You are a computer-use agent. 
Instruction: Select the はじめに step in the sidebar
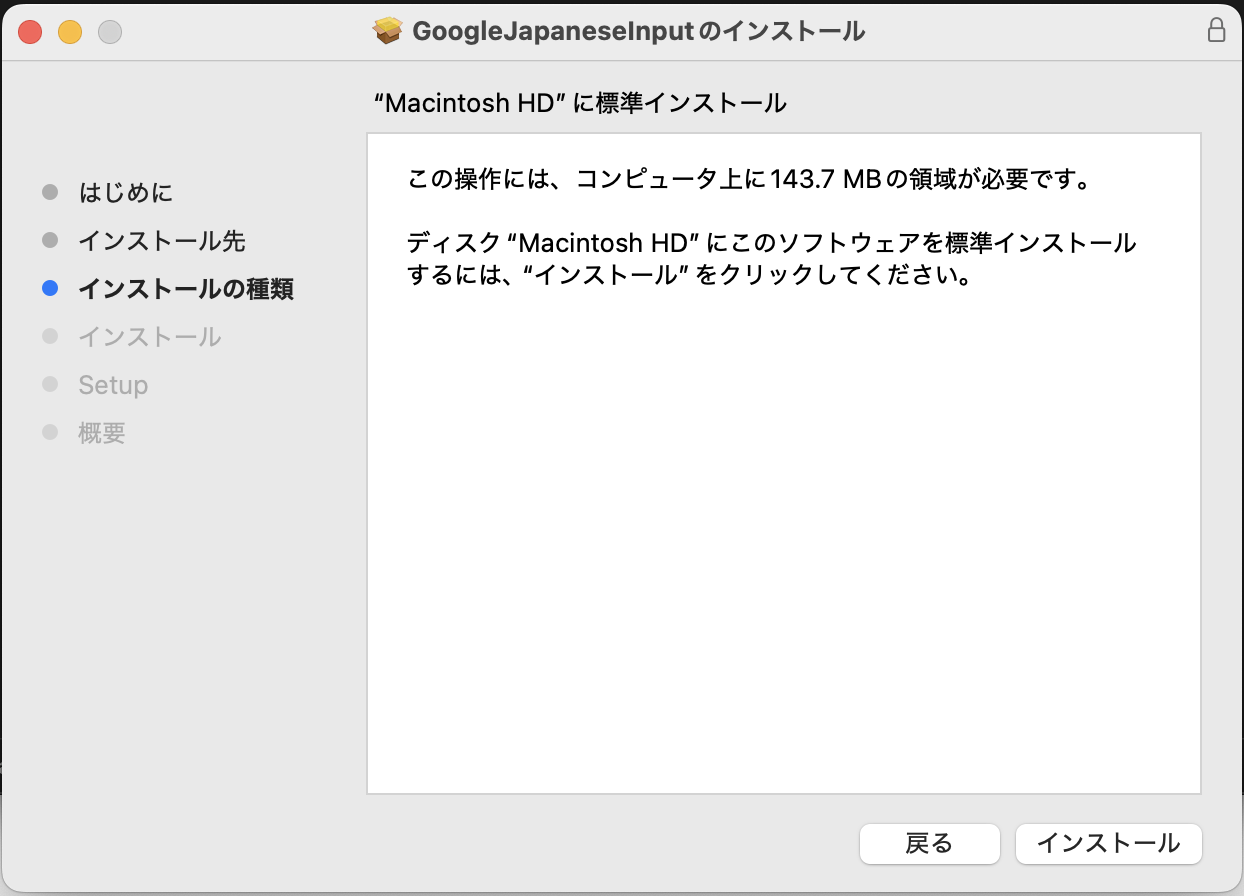click(x=126, y=192)
